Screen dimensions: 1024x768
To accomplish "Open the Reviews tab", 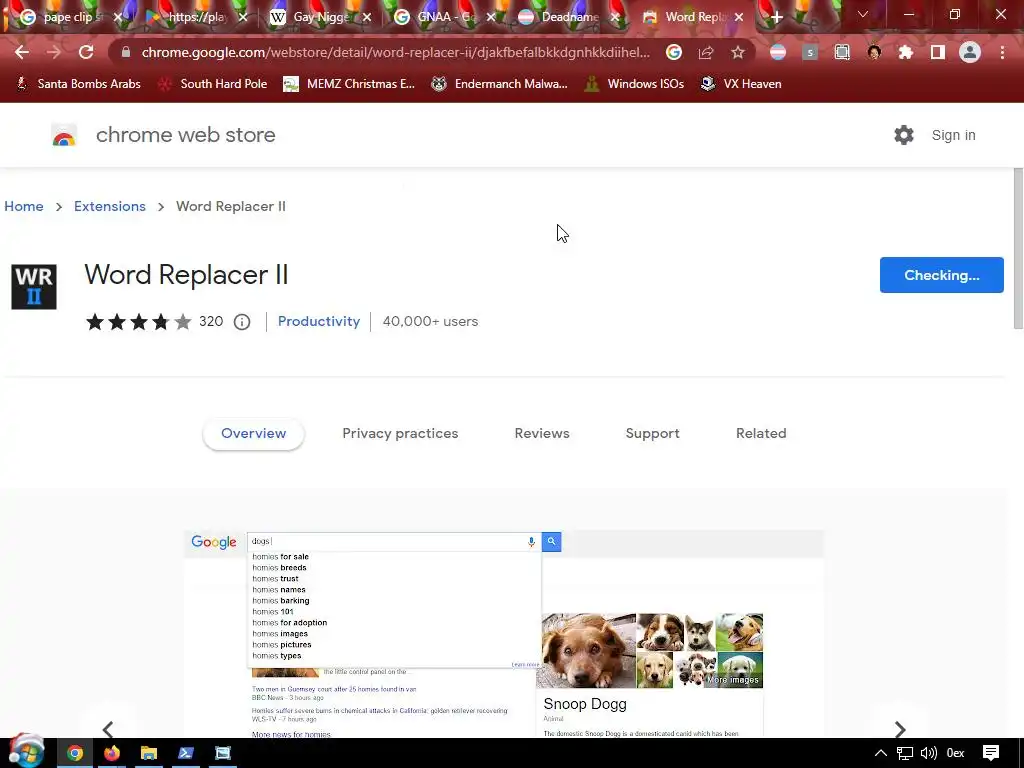I will tap(542, 434).
